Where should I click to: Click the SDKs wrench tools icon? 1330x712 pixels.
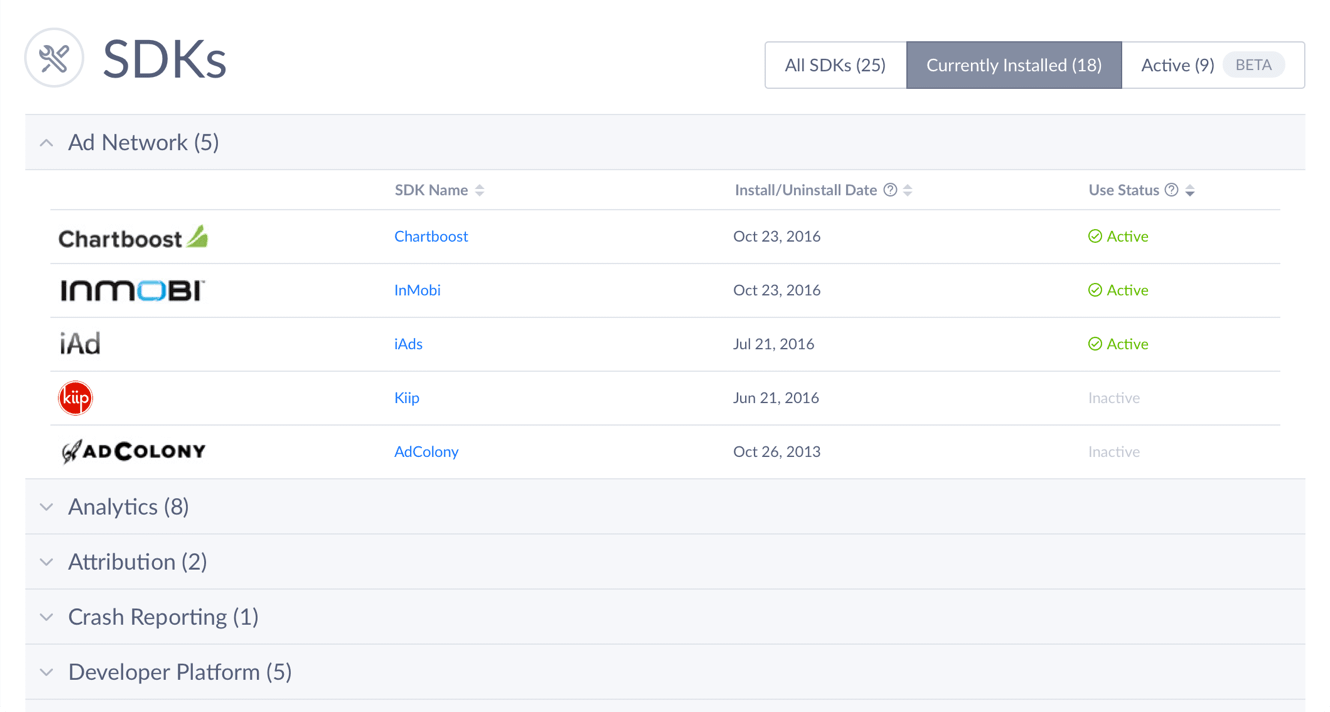(x=54, y=58)
